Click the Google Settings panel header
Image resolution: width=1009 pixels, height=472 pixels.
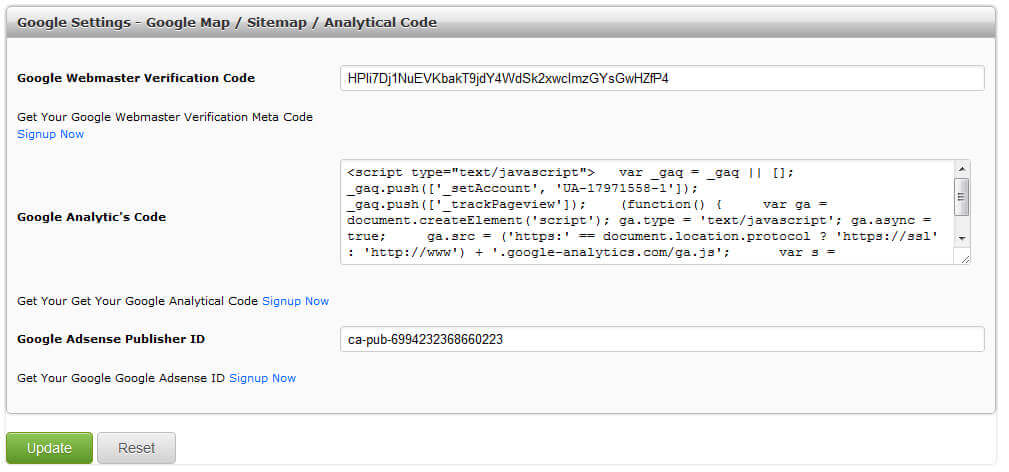pyautogui.click(x=227, y=22)
